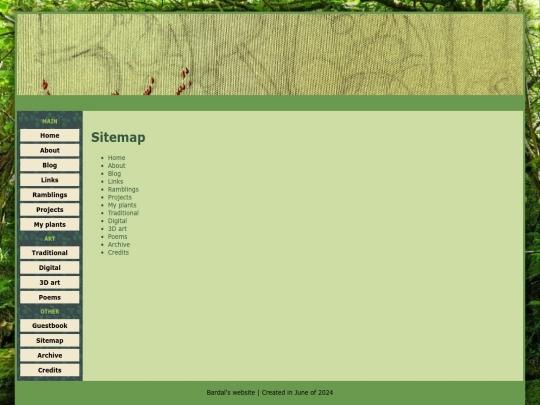This screenshot has width=540, height=405.
Task: Go to About in the sidebar
Action: [50, 150]
